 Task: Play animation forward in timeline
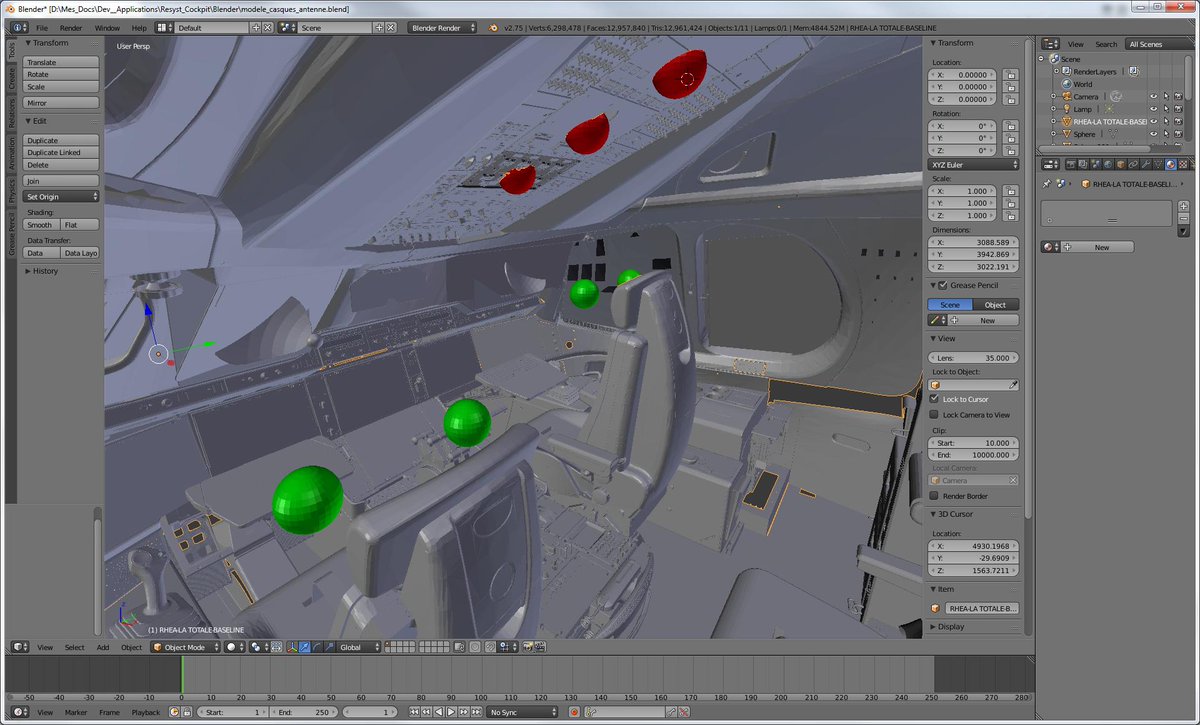click(451, 712)
